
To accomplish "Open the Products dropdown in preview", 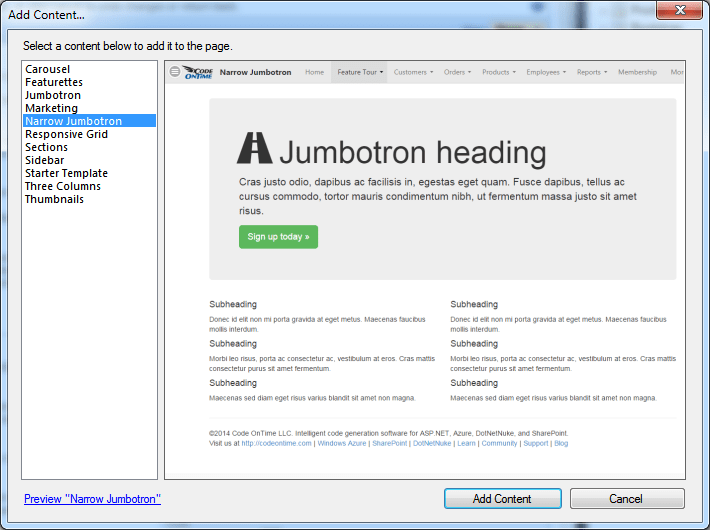I will (499, 72).
